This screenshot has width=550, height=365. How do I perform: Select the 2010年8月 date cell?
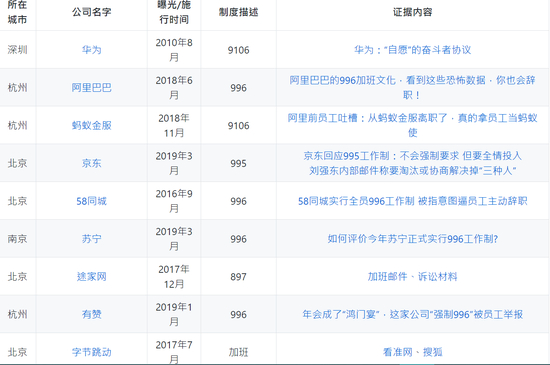[174, 50]
